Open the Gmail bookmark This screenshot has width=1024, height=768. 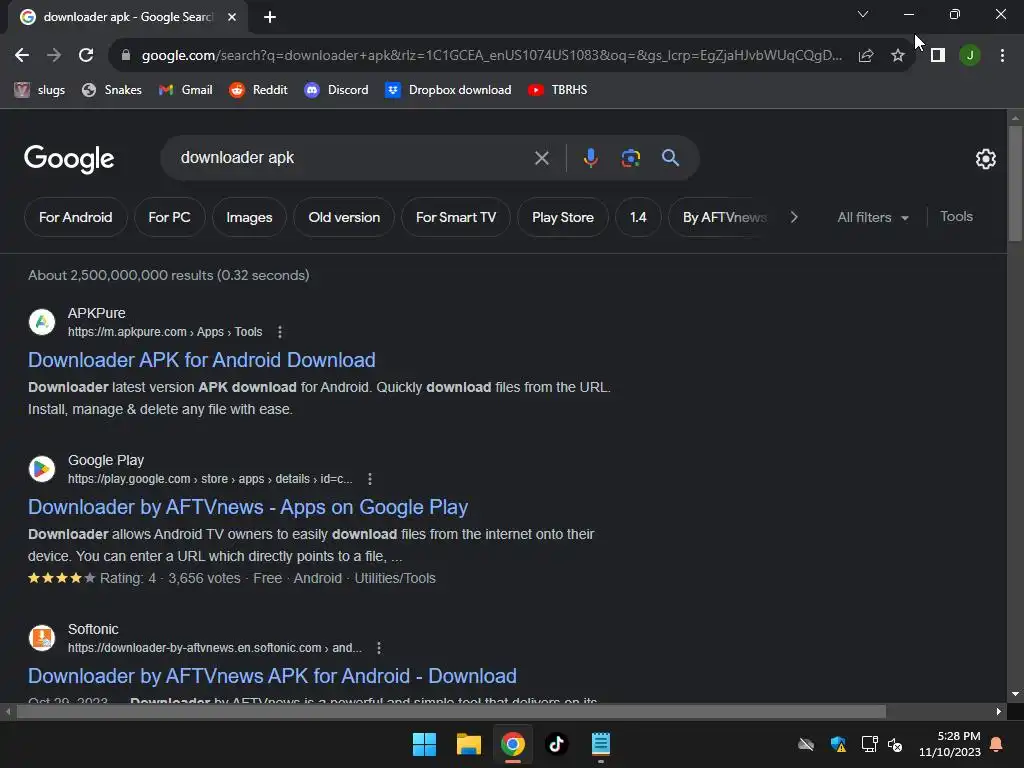coord(185,89)
